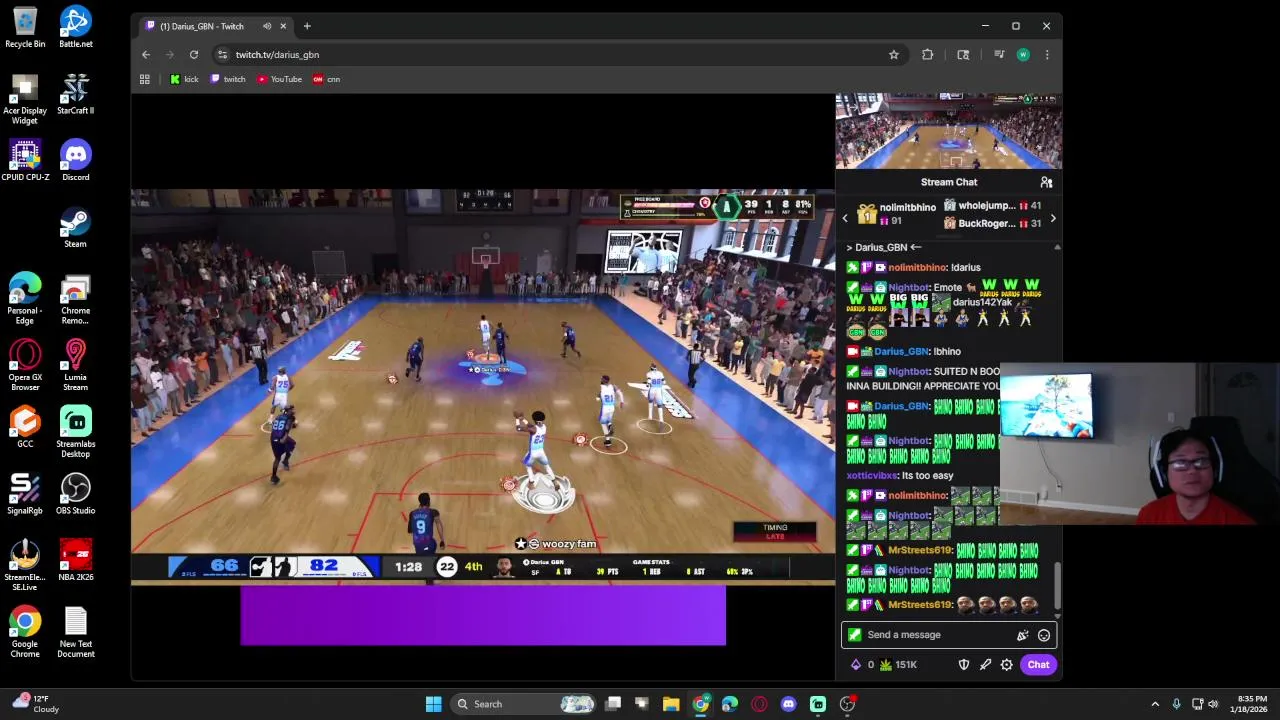Image resolution: width=1280 pixels, height=720 pixels.
Task: Open chat settings gear icon
Action: point(1007,665)
